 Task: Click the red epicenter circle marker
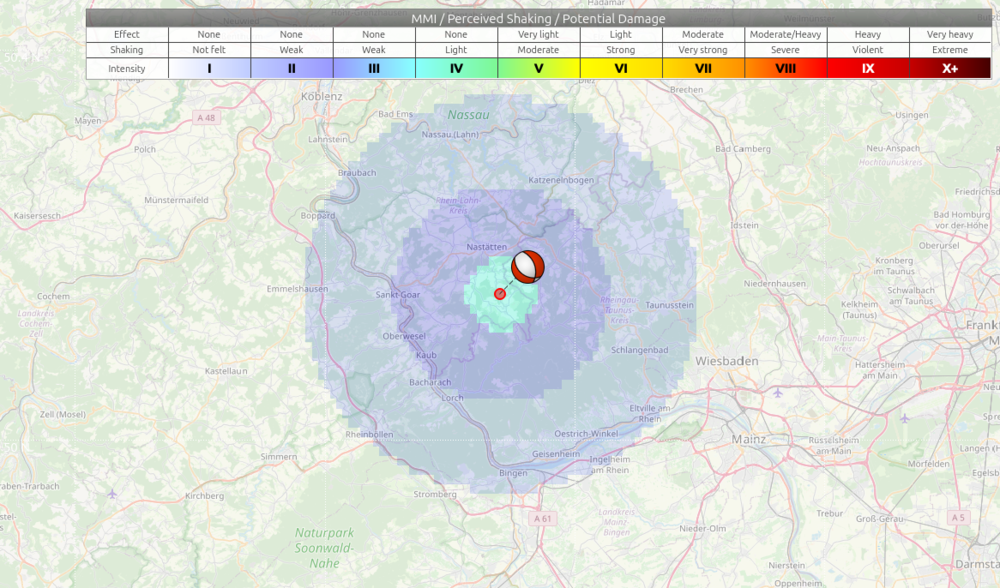tap(500, 294)
